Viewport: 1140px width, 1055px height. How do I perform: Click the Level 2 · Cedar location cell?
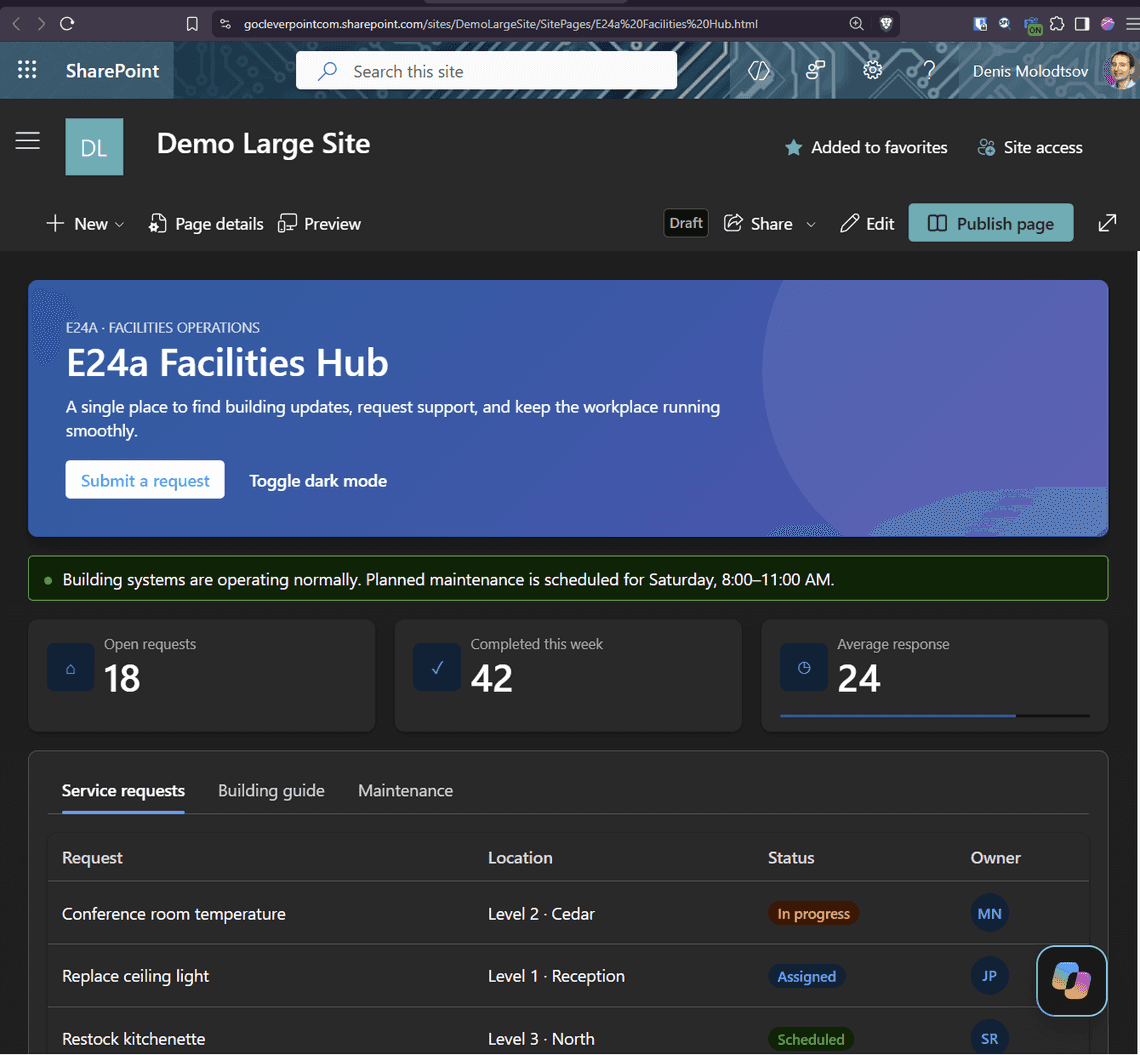click(x=541, y=914)
